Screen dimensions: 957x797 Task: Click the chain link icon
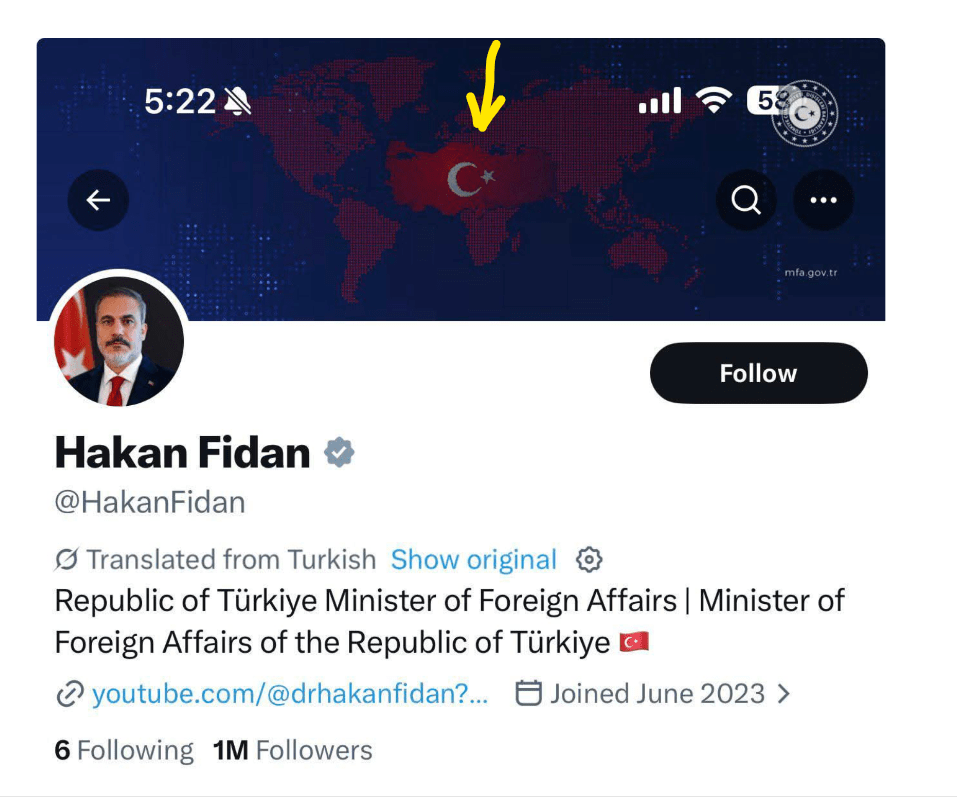tap(69, 694)
